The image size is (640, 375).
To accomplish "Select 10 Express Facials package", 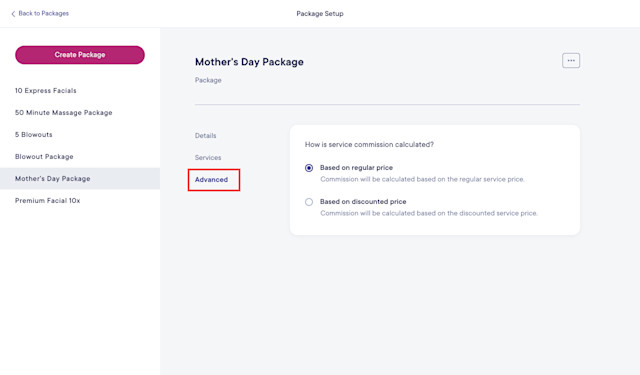I will pyautogui.click(x=46, y=91).
